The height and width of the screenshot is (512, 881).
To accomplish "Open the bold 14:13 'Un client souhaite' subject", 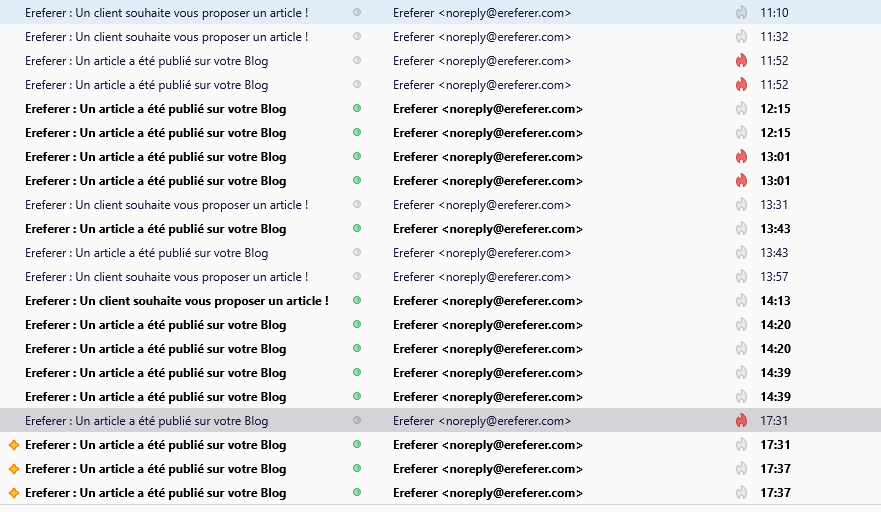I will 177,301.
